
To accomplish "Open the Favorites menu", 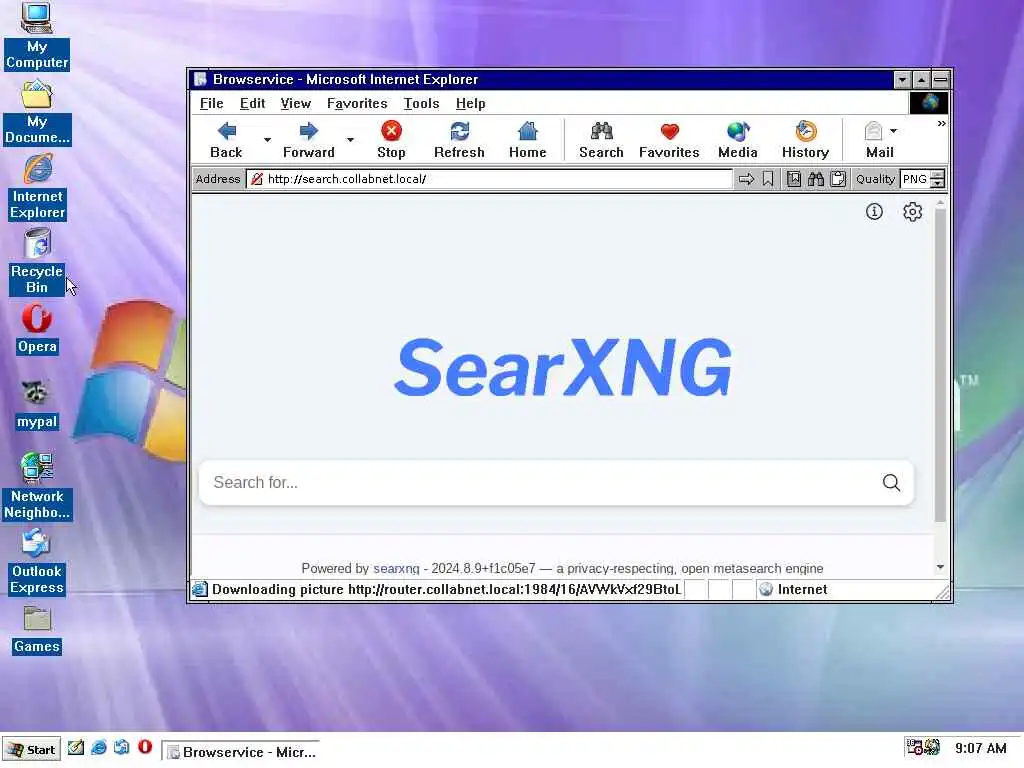I will click(357, 103).
